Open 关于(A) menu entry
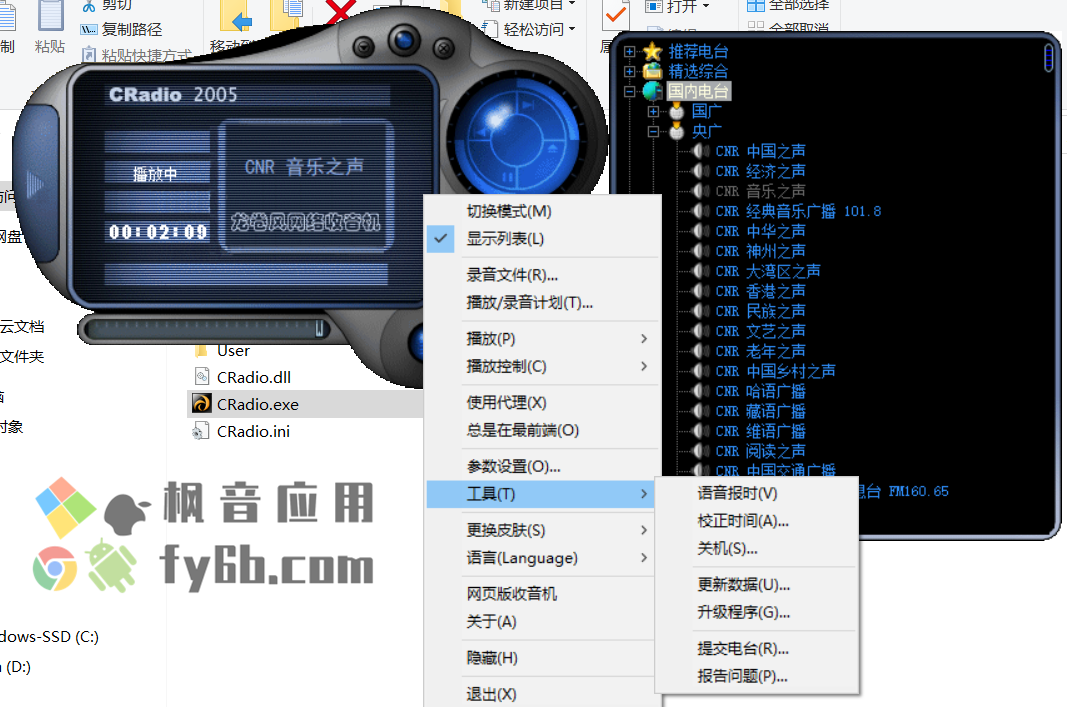 coord(542,621)
